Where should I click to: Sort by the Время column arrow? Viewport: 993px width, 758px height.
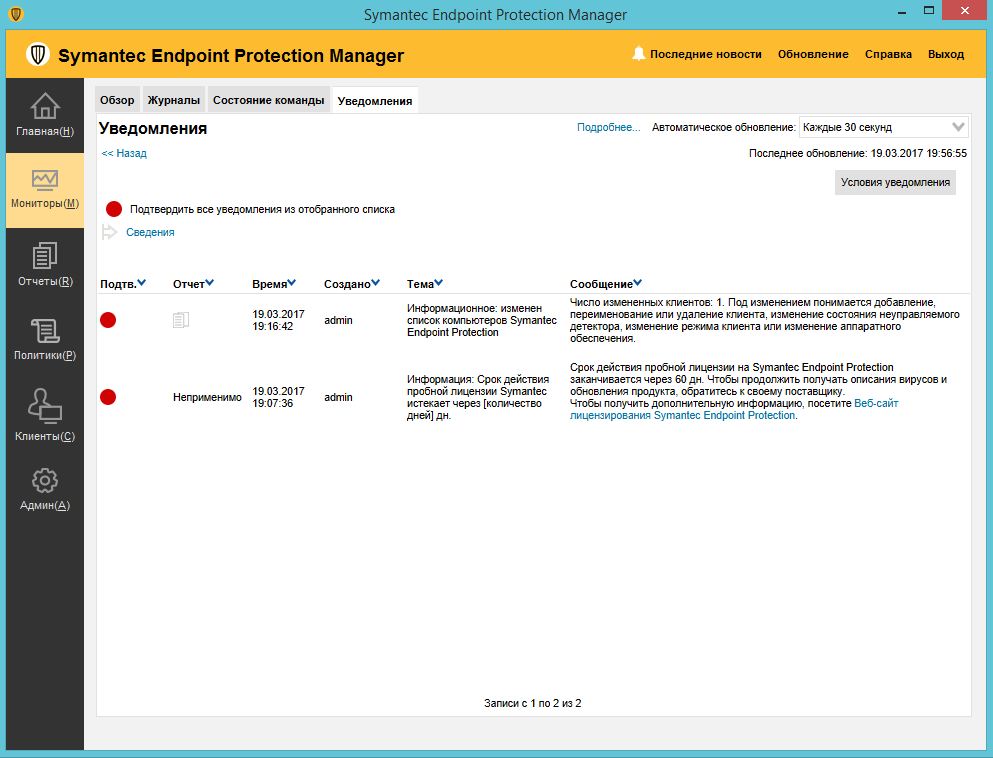coord(291,283)
